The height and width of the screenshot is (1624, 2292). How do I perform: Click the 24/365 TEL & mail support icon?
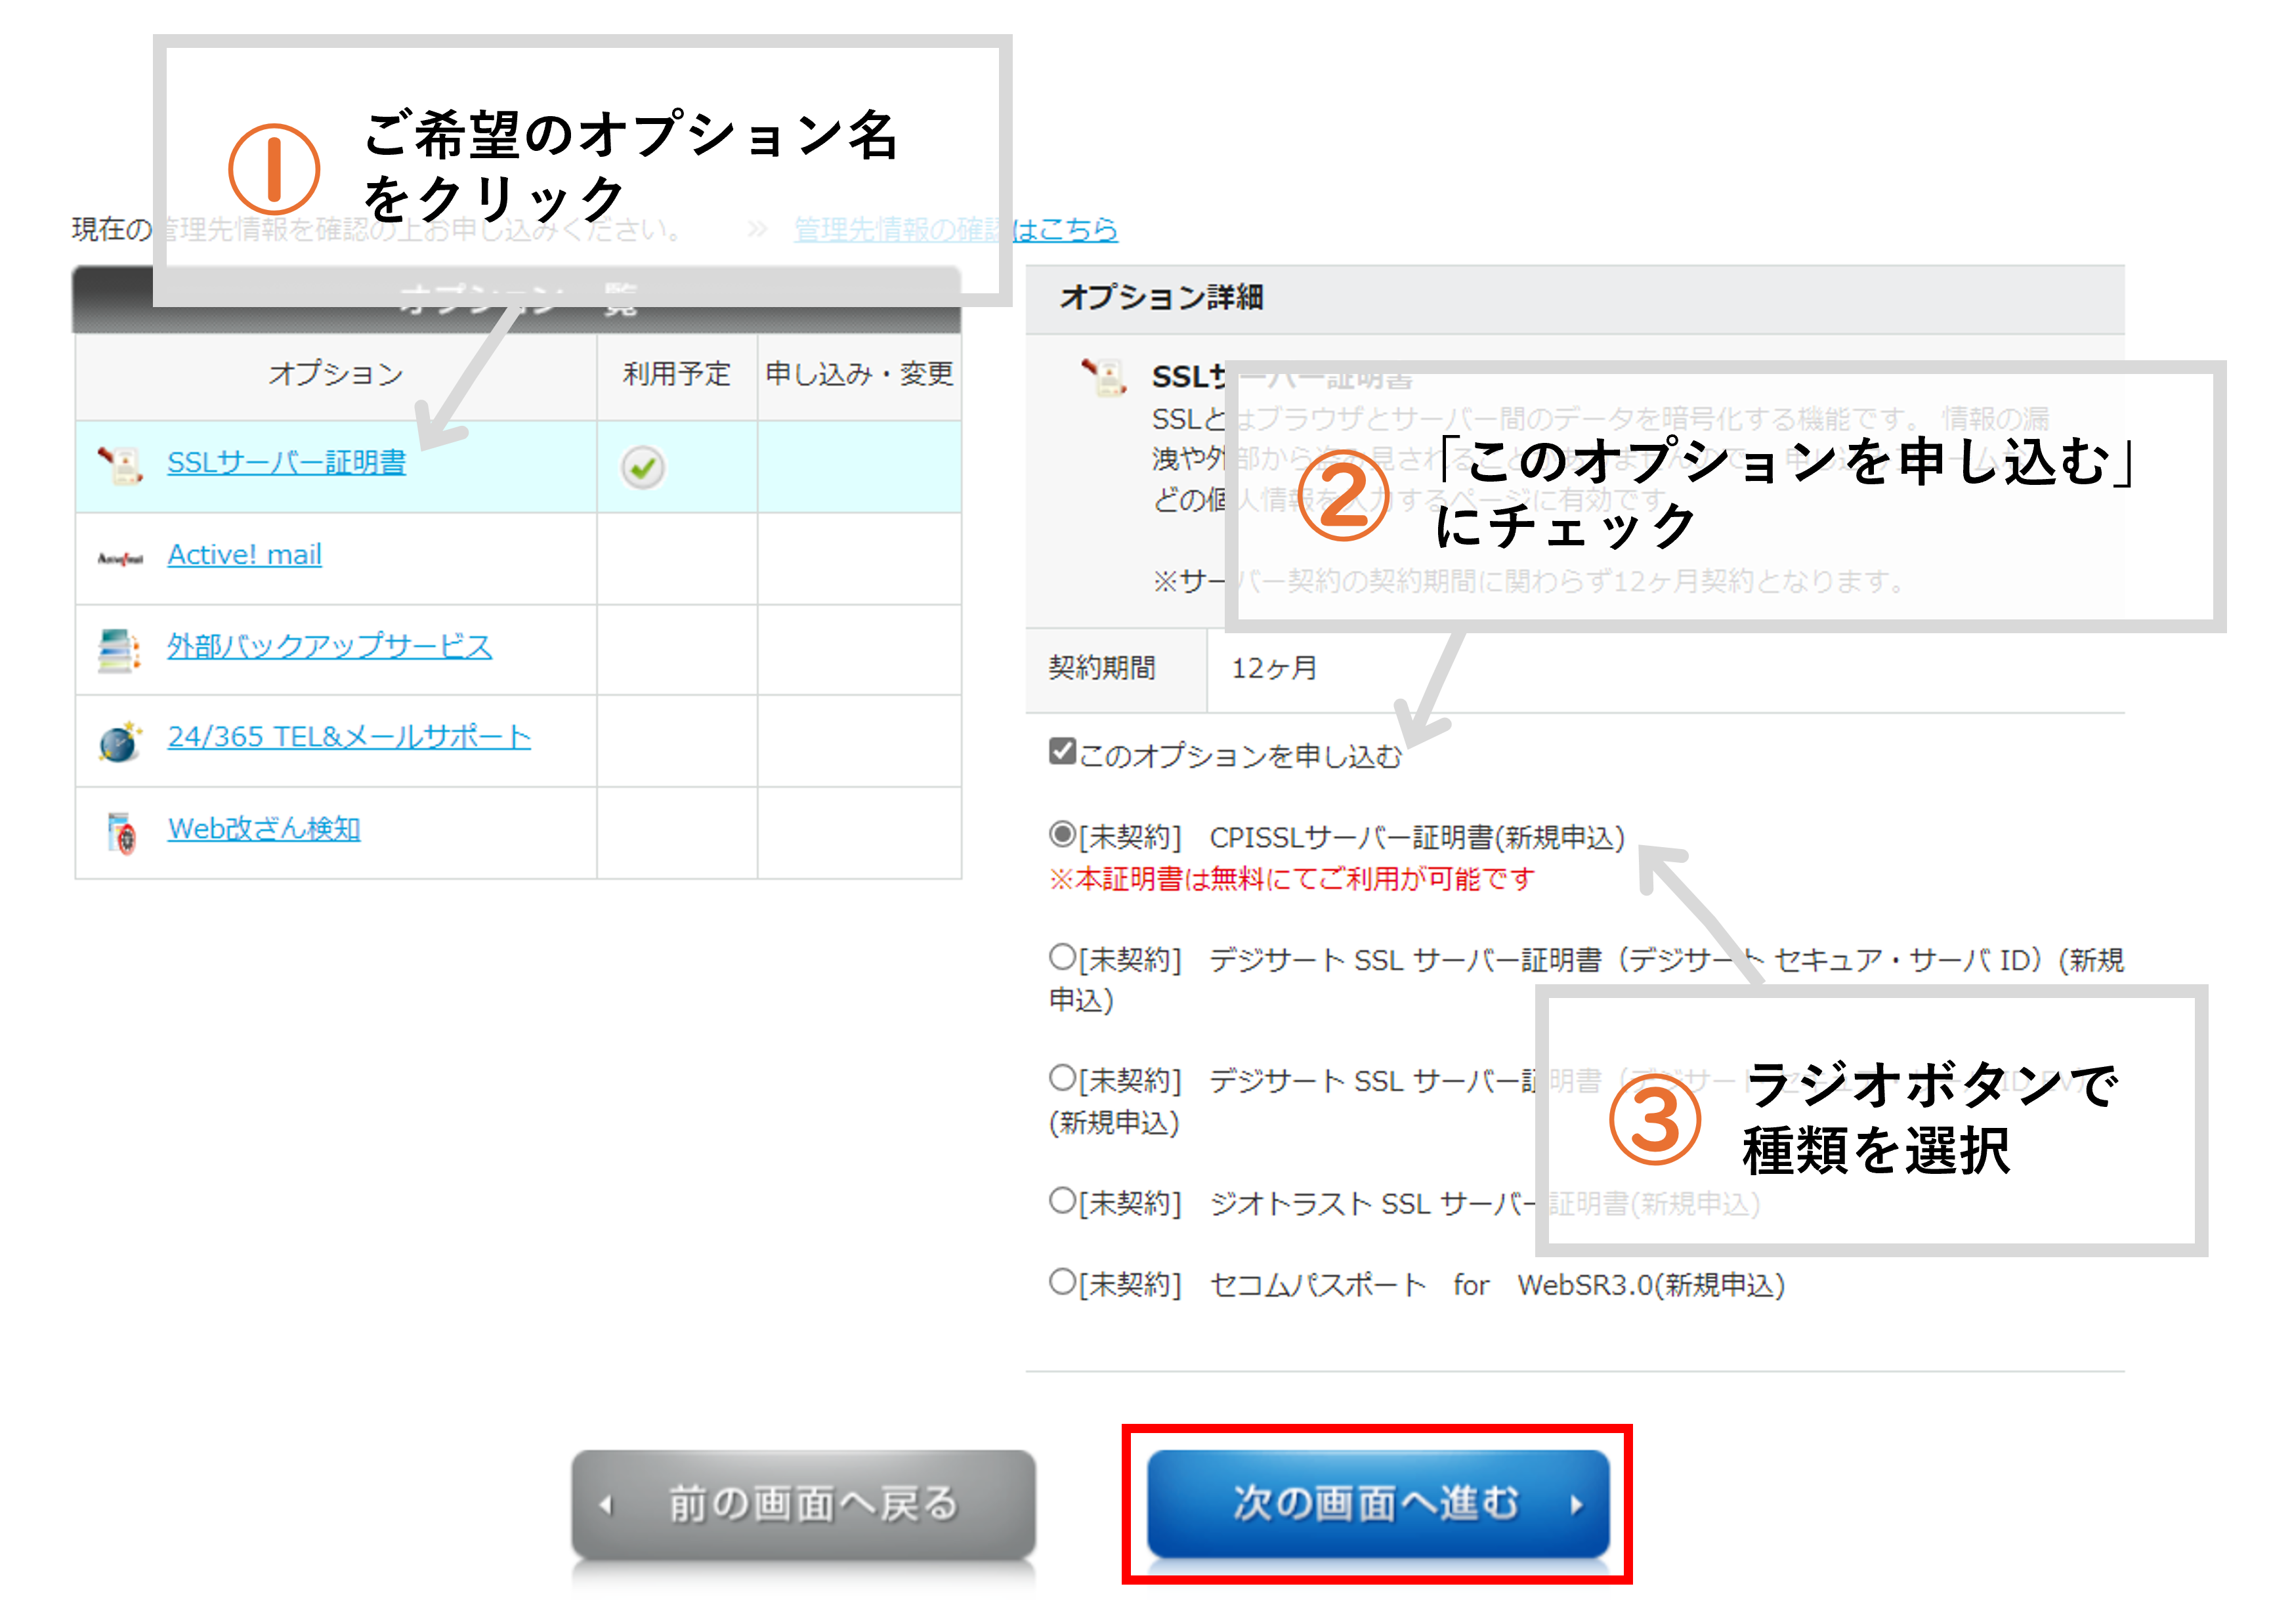(120, 742)
